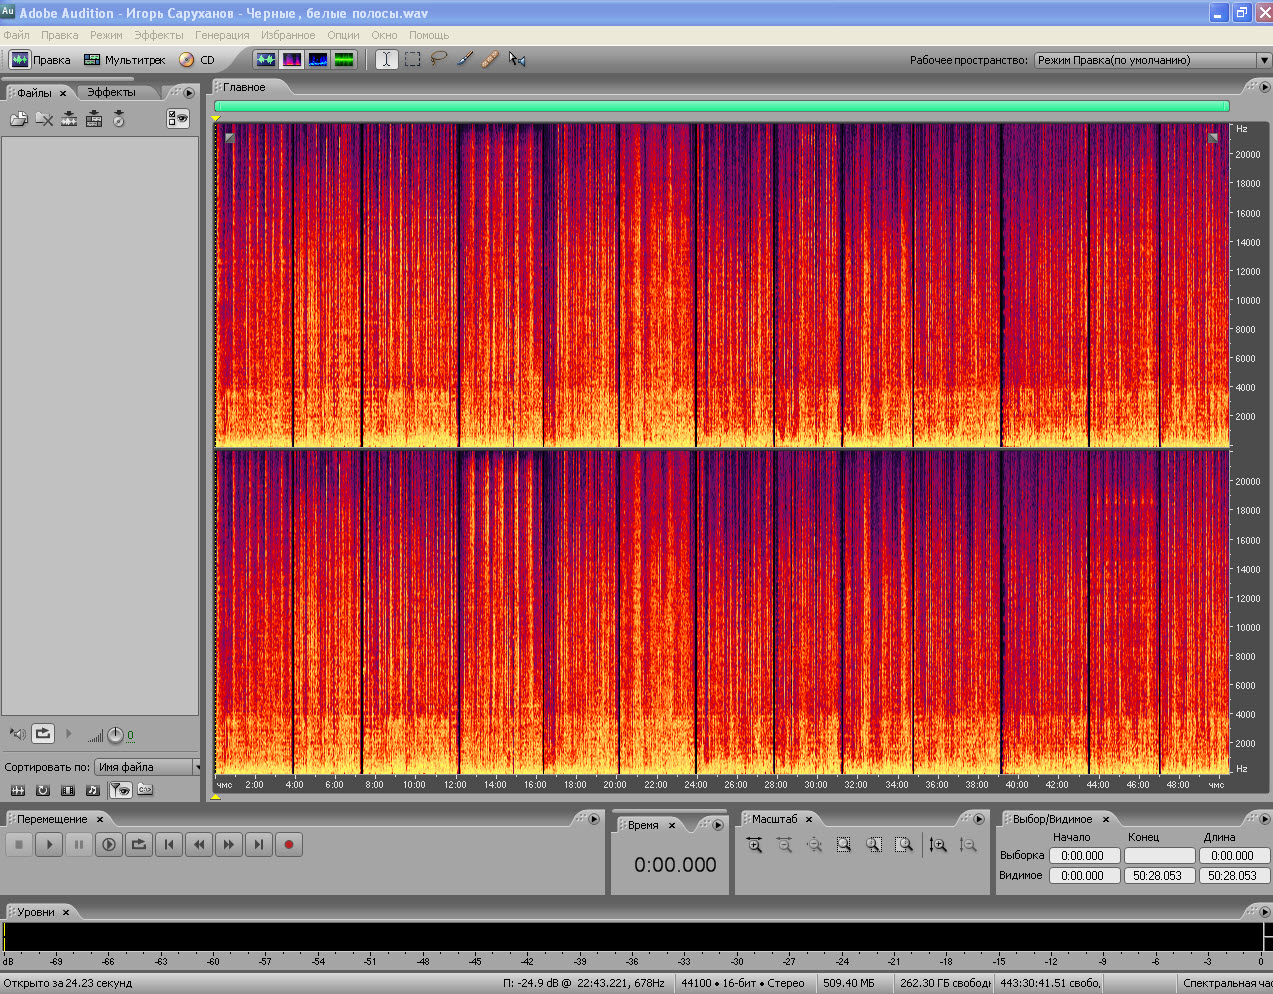Image resolution: width=1273 pixels, height=994 pixels.
Task: Pick the Marquee selection tool
Action: pyautogui.click(x=413, y=59)
